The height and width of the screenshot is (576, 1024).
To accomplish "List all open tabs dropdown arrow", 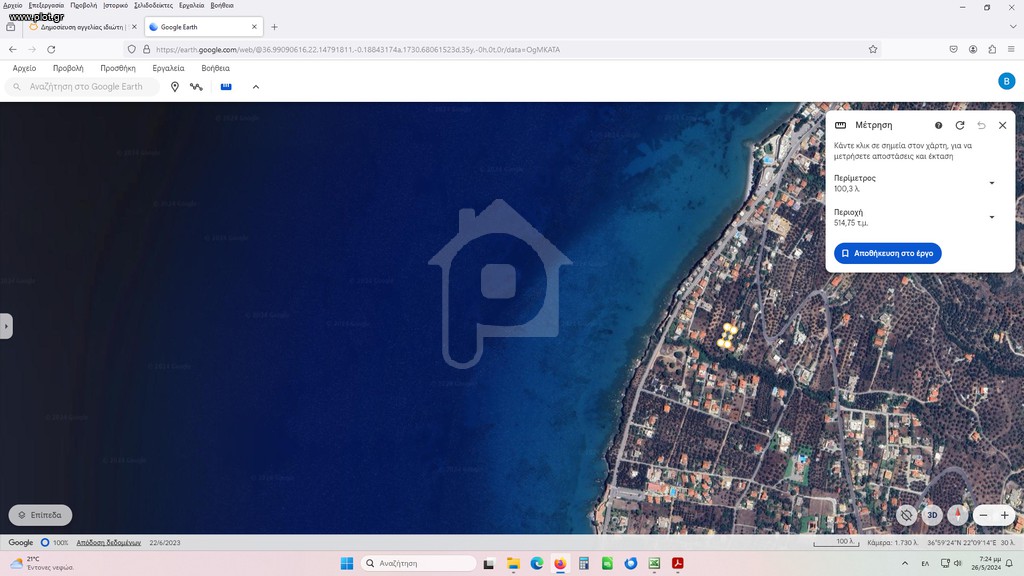I will [x=1013, y=27].
